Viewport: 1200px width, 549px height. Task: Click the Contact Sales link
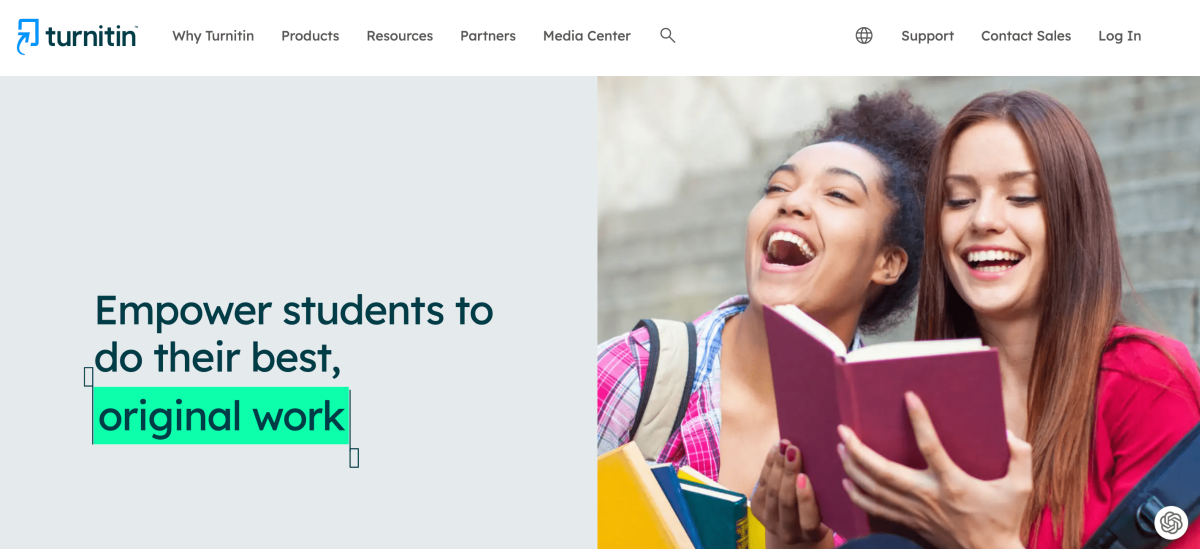tap(1026, 36)
